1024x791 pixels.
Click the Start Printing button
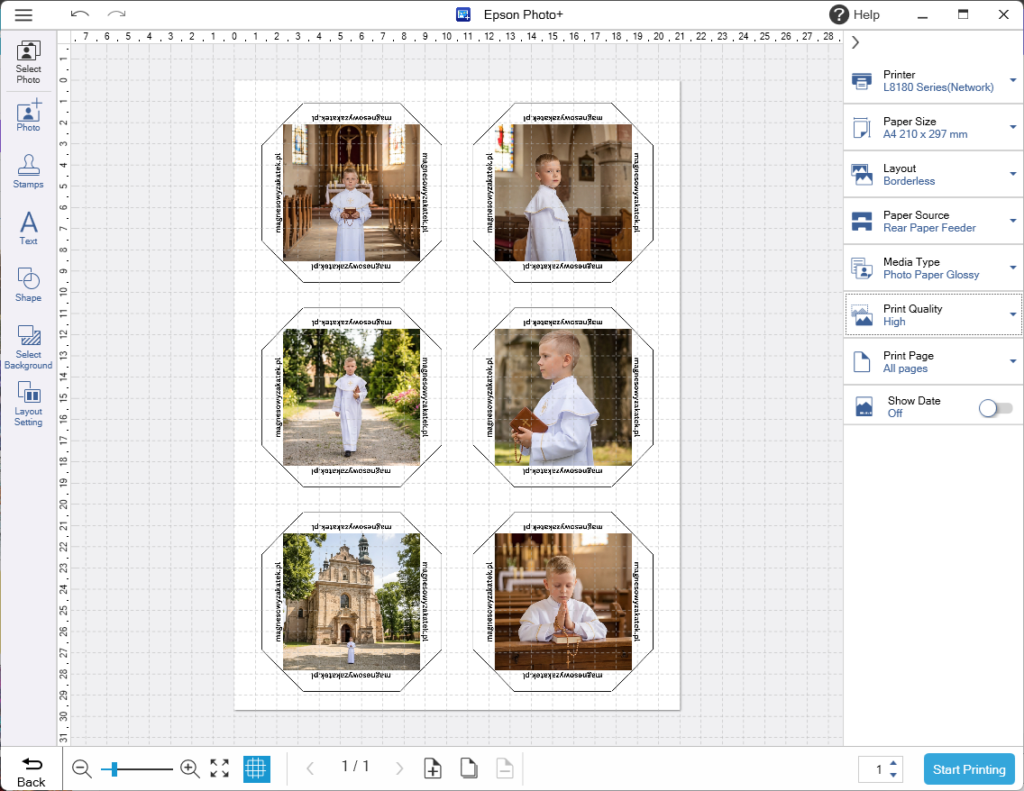968,769
